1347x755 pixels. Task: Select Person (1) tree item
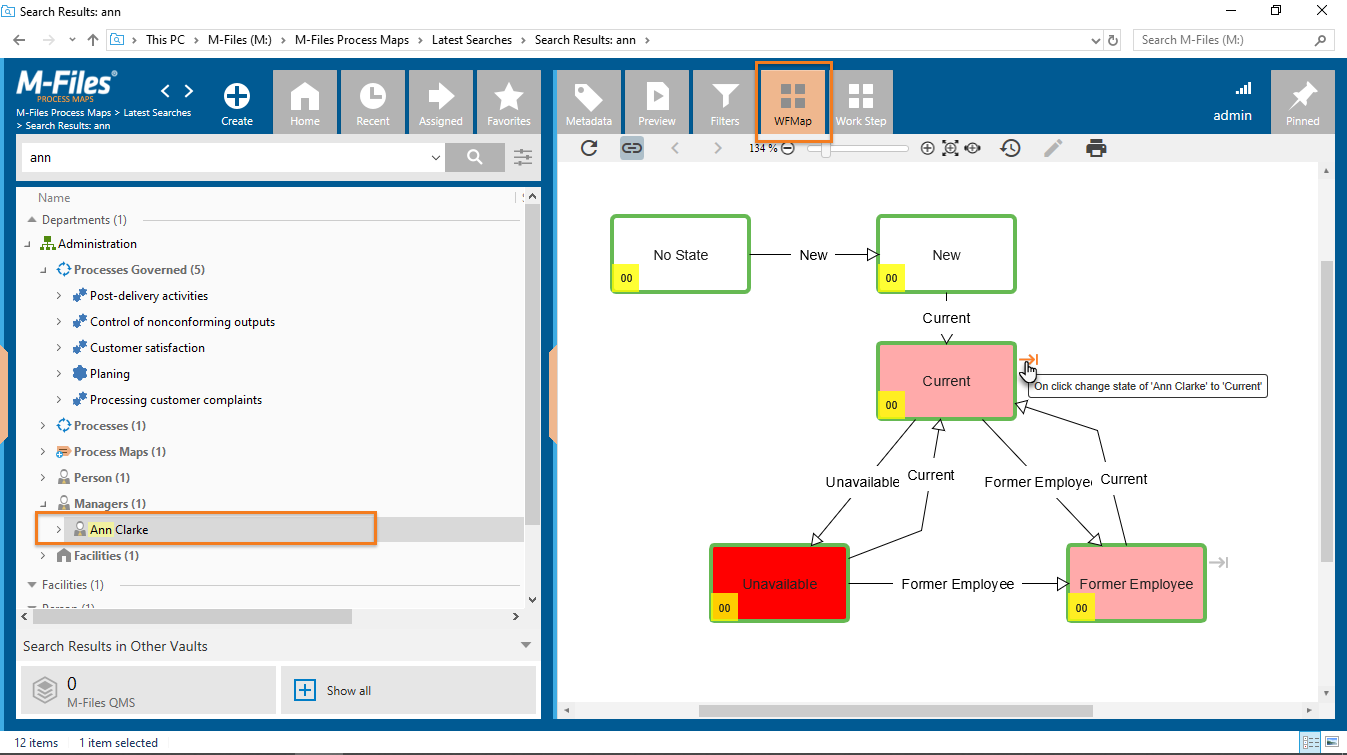point(102,478)
